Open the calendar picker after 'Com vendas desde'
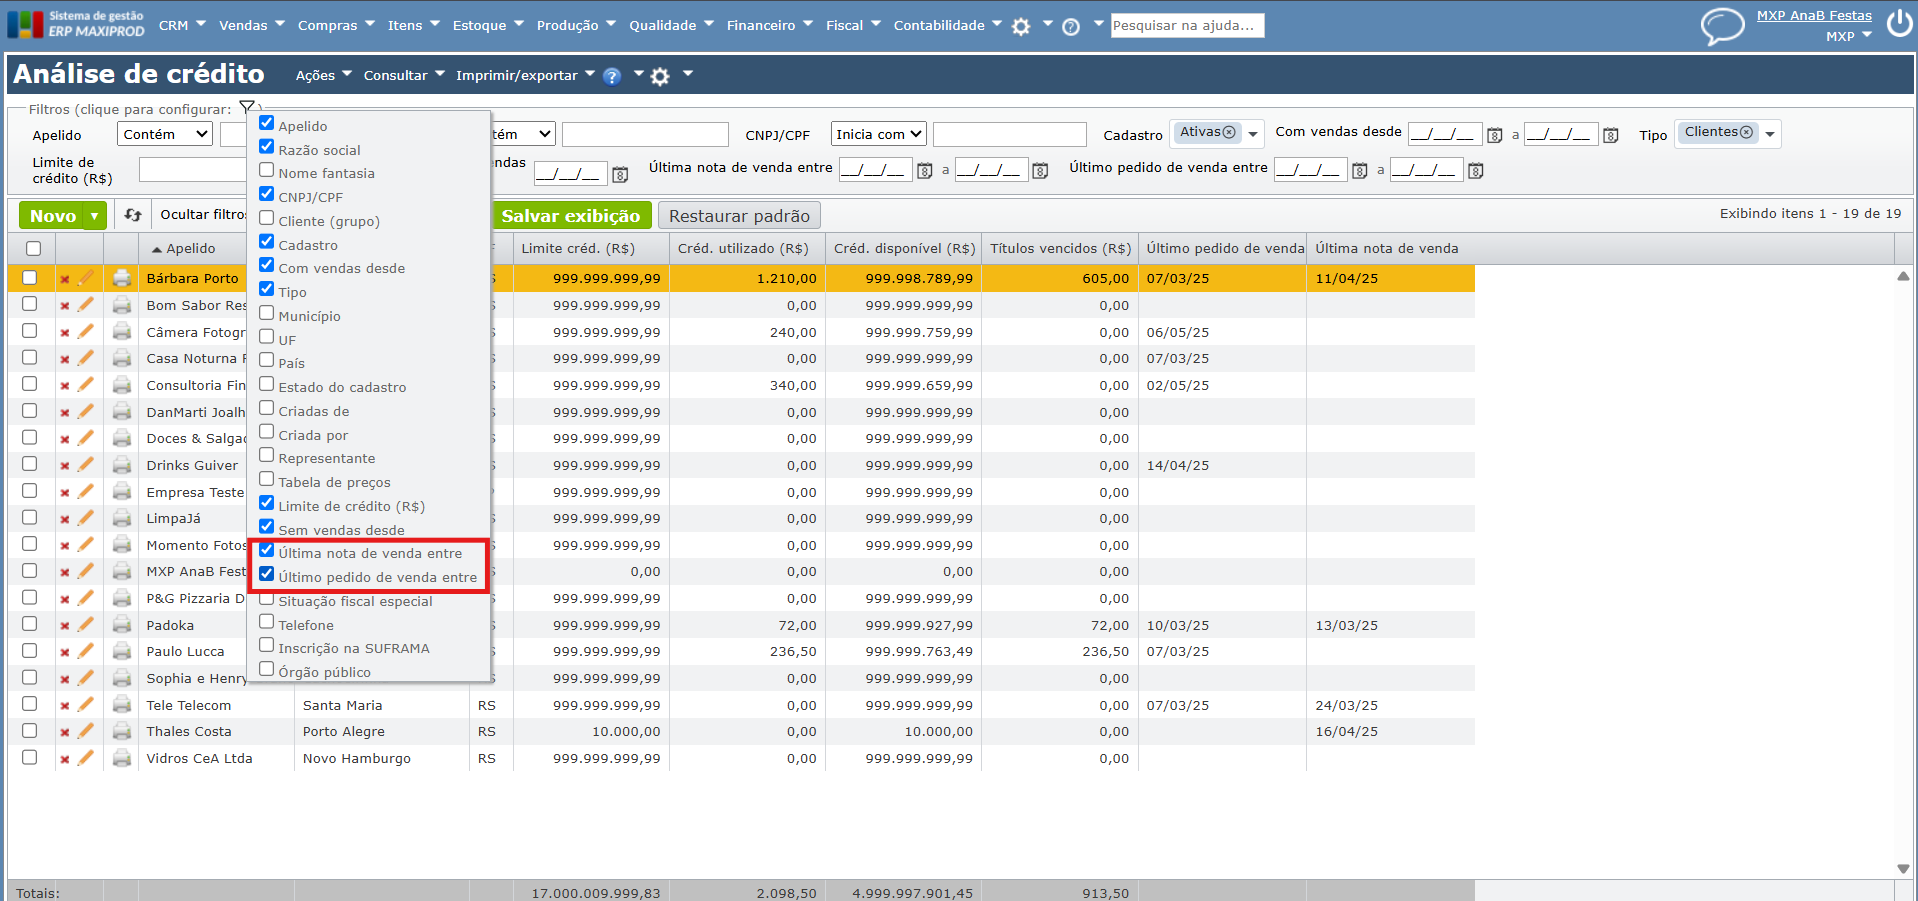The width and height of the screenshot is (1918, 901). [x=1494, y=135]
